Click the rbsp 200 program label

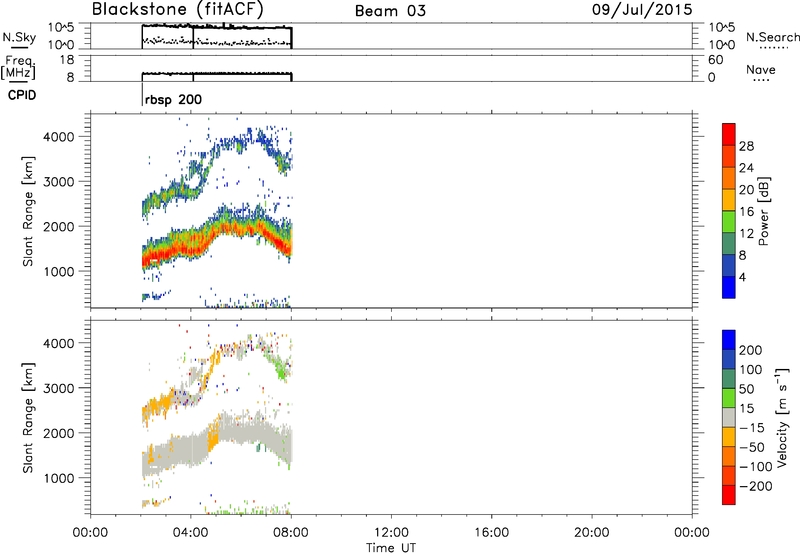(173, 99)
